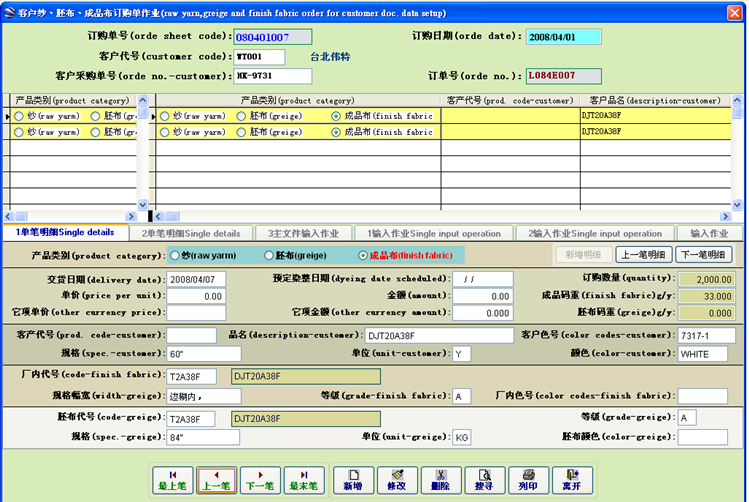Image resolution: width=749 pixels, height=502 pixels.
Task: Select finish fabric radio in details panel
Action: (x=363, y=256)
